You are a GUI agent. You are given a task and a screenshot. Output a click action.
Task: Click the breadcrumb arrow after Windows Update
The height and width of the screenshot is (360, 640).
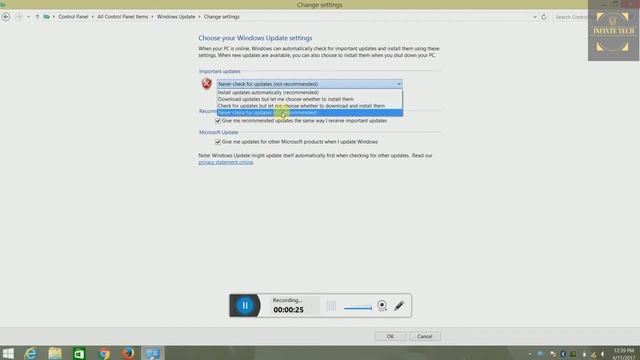(200, 17)
